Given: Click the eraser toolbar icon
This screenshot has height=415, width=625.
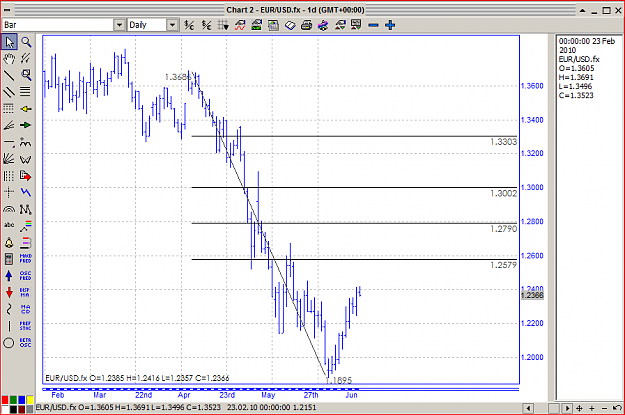Looking at the screenshot, I should point(290,25).
